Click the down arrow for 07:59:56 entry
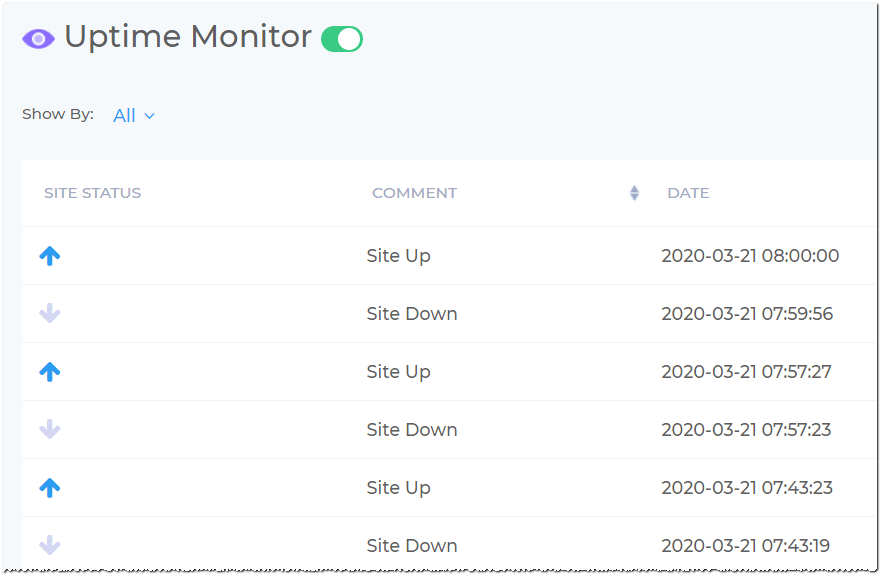The image size is (881, 581). coord(49,314)
